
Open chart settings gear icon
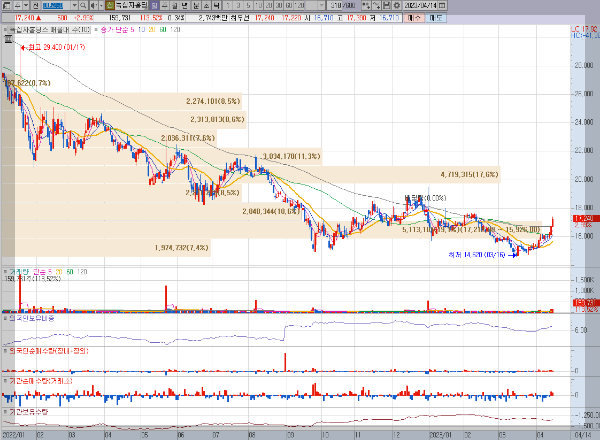click(x=396, y=5)
